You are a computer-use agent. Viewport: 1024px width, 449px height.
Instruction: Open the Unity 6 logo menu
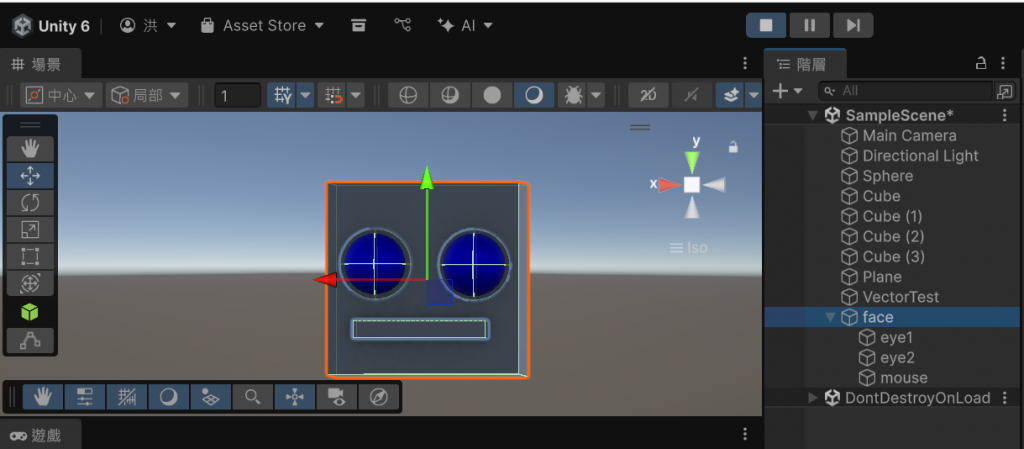[51, 25]
